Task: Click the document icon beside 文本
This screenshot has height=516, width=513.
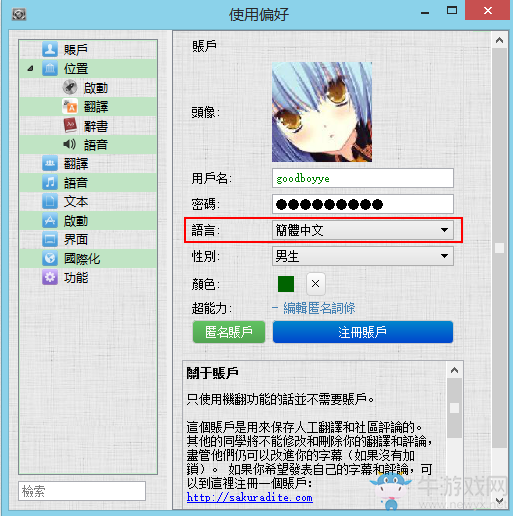Action: click(50, 201)
